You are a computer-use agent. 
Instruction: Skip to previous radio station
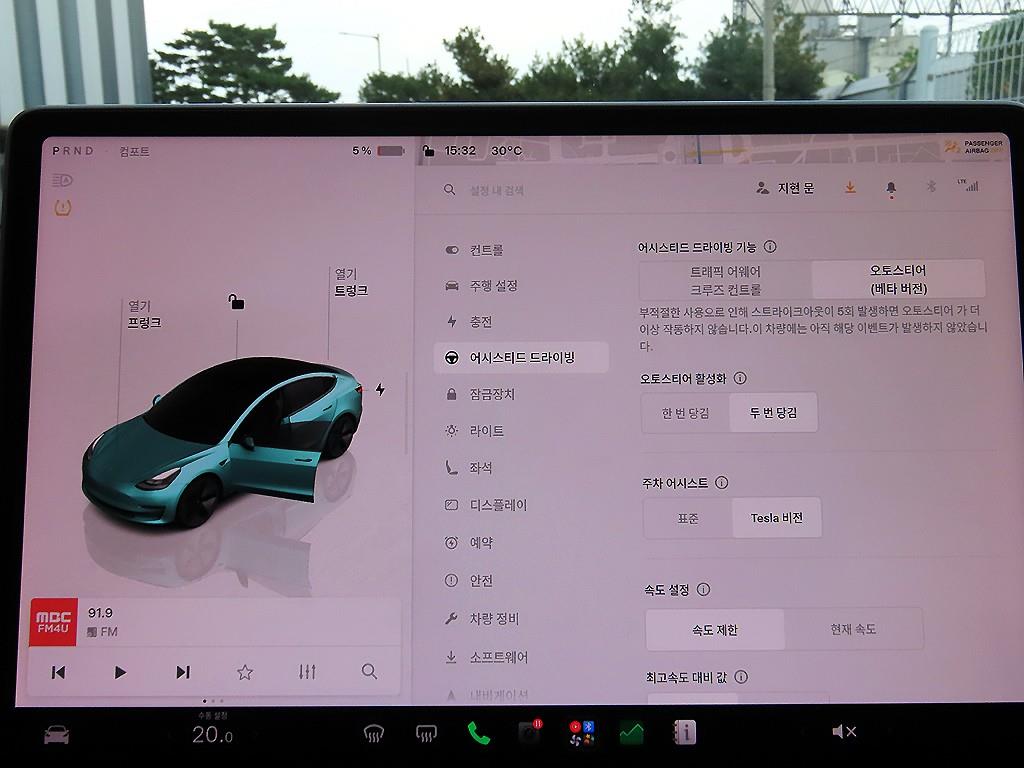click(58, 672)
